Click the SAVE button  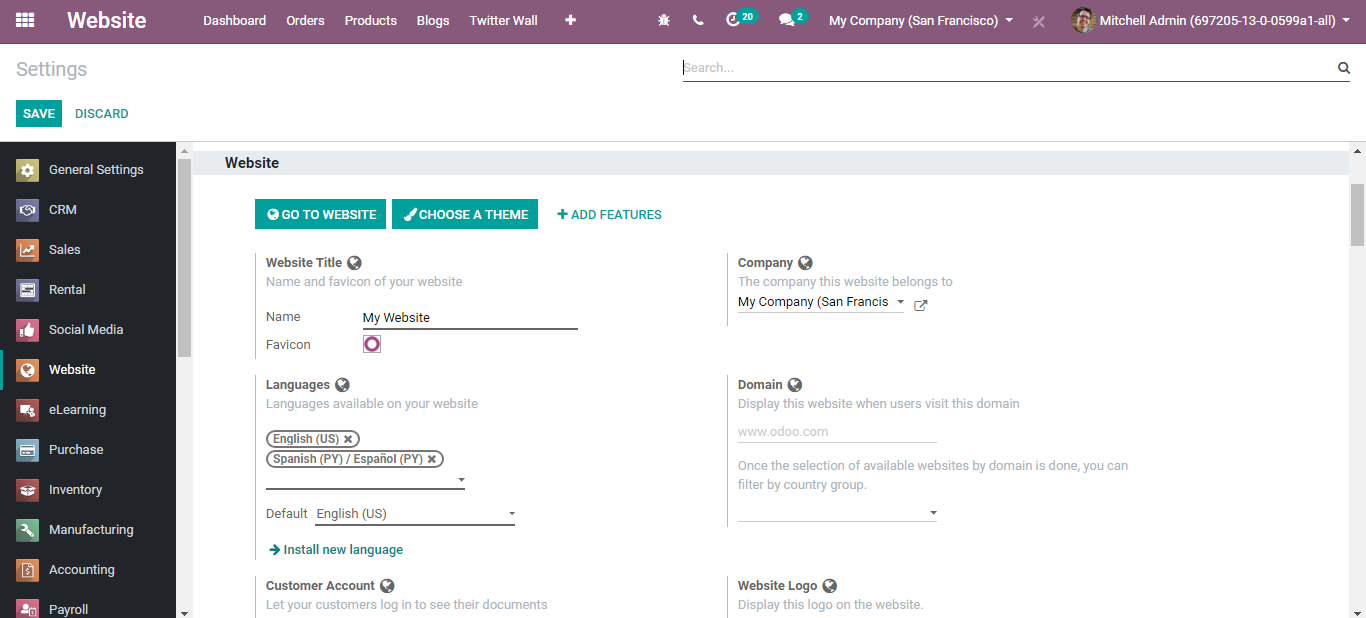click(39, 114)
